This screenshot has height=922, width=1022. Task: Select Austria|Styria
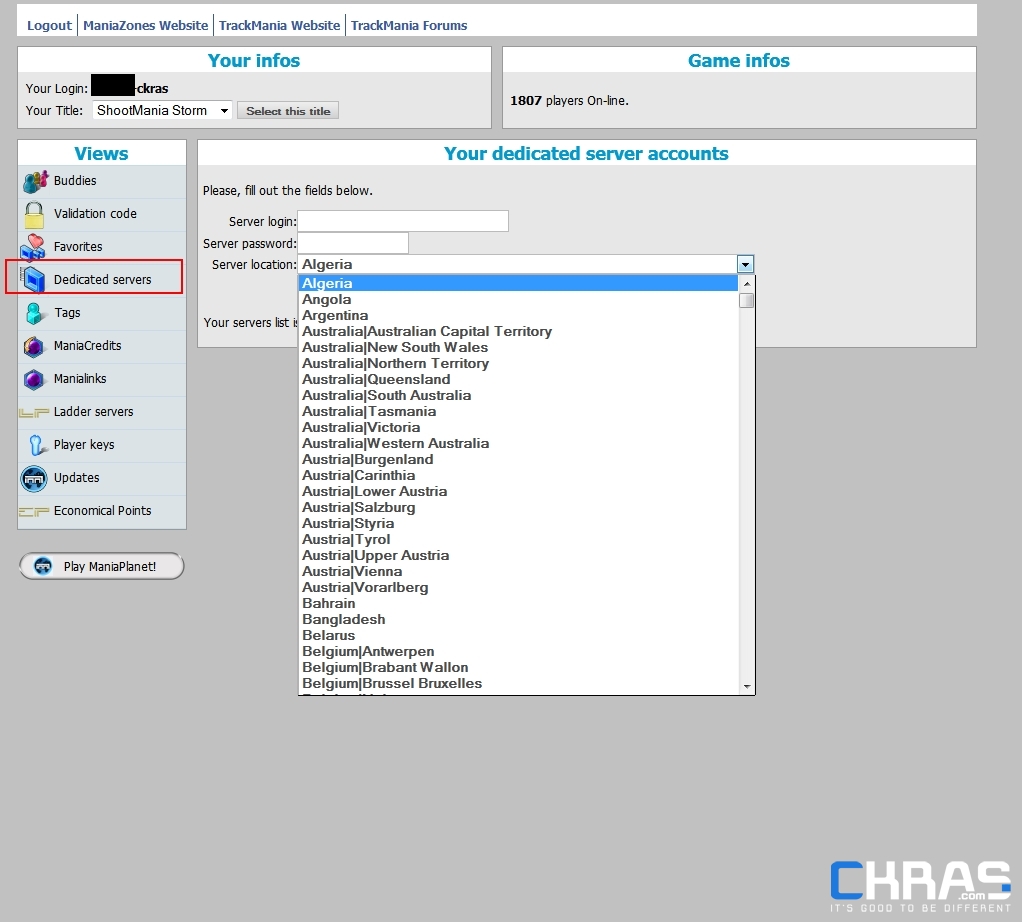click(518, 523)
